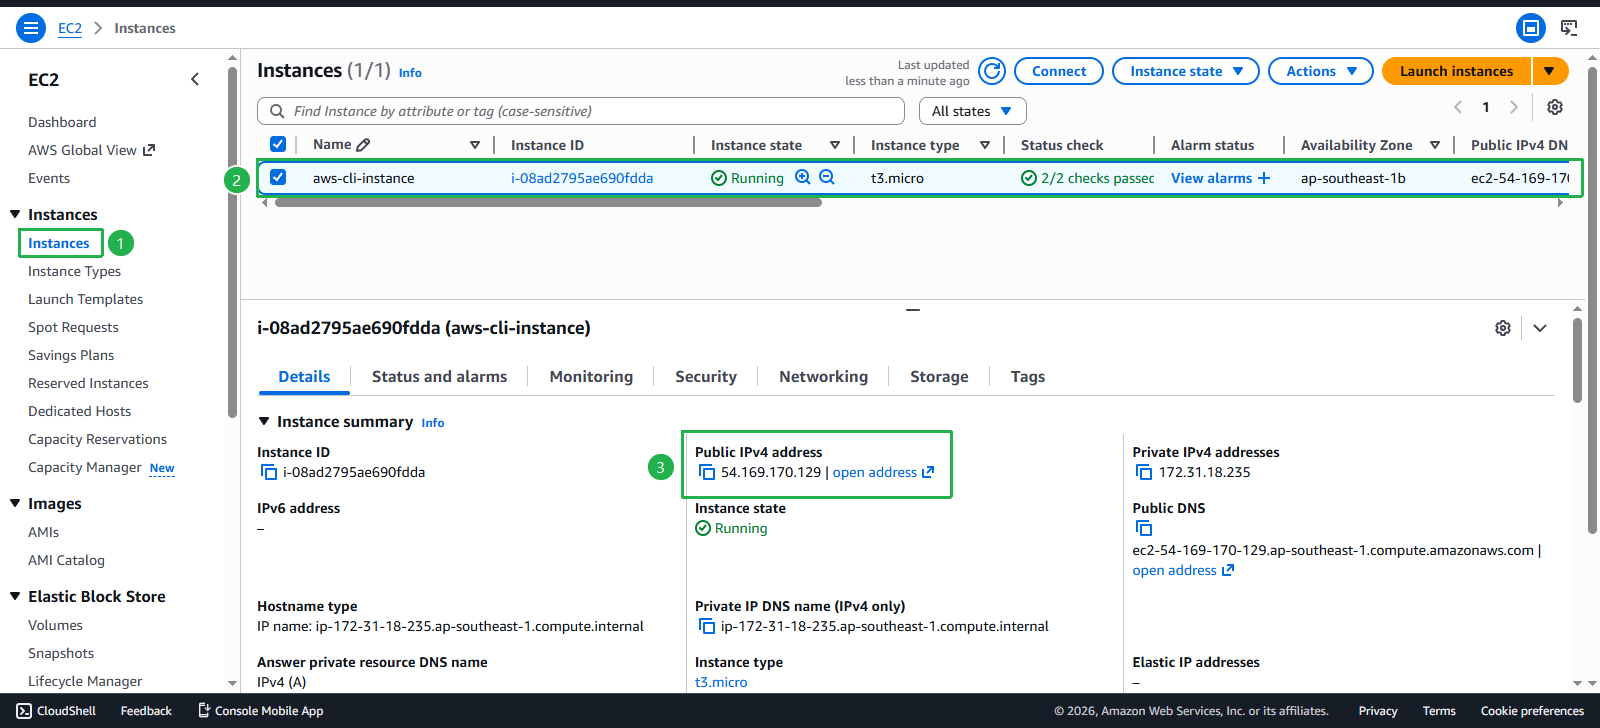Open the Launch instances split-button arrow
The image size is (1600, 728).
click(x=1549, y=71)
